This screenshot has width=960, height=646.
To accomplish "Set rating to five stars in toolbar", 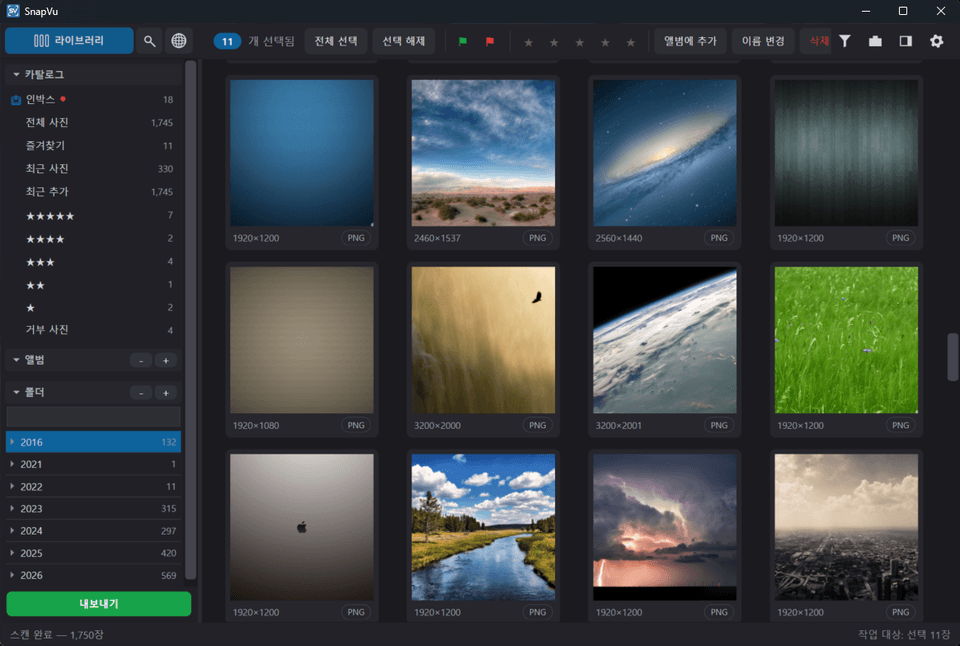I will coord(631,42).
